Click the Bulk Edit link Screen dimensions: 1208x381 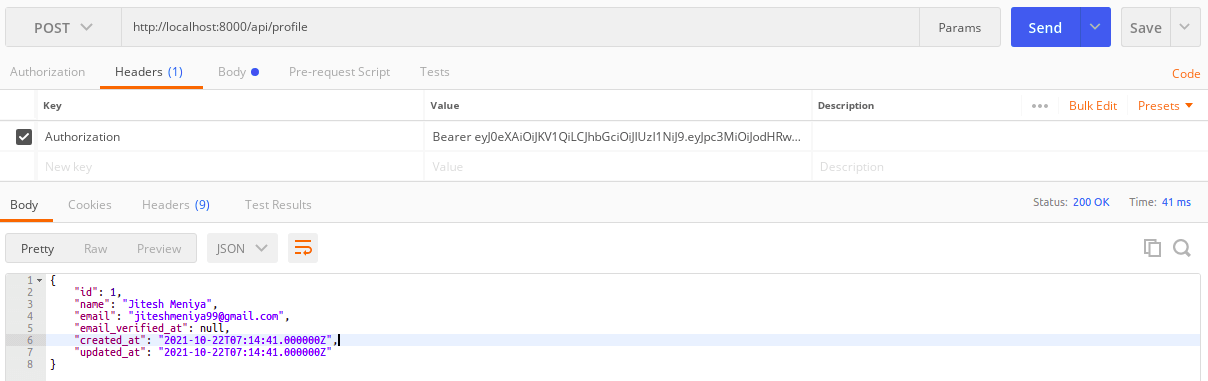(1093, 106)
